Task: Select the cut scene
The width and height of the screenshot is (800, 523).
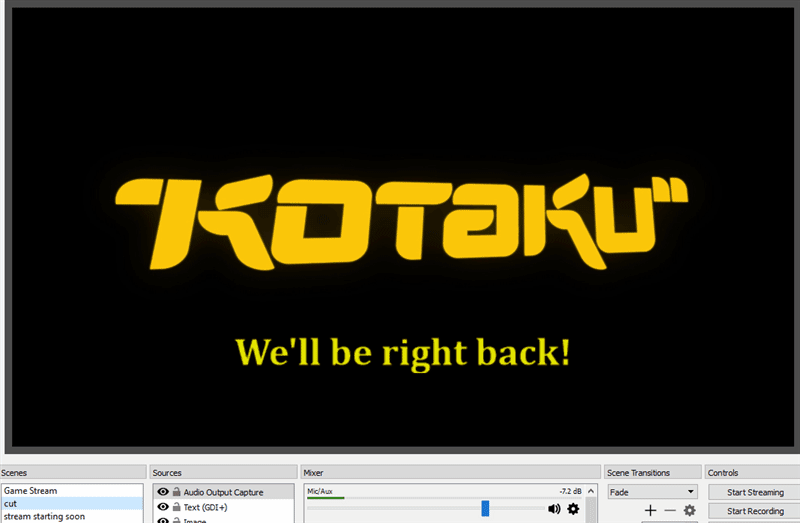Action: pyautogui.click(x=72, y=504)
